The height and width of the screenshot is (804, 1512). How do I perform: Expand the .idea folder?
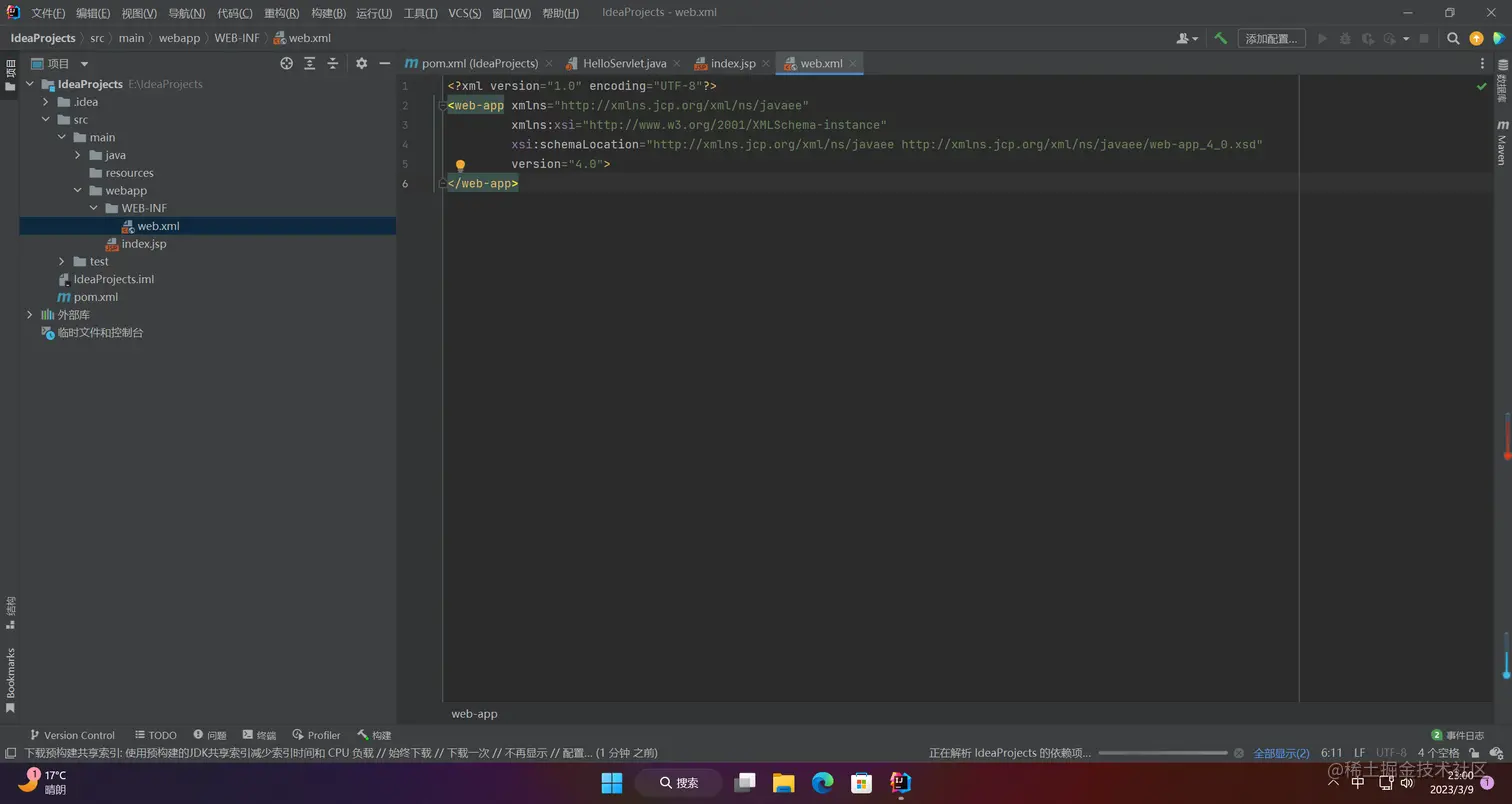tap(46, 102)
